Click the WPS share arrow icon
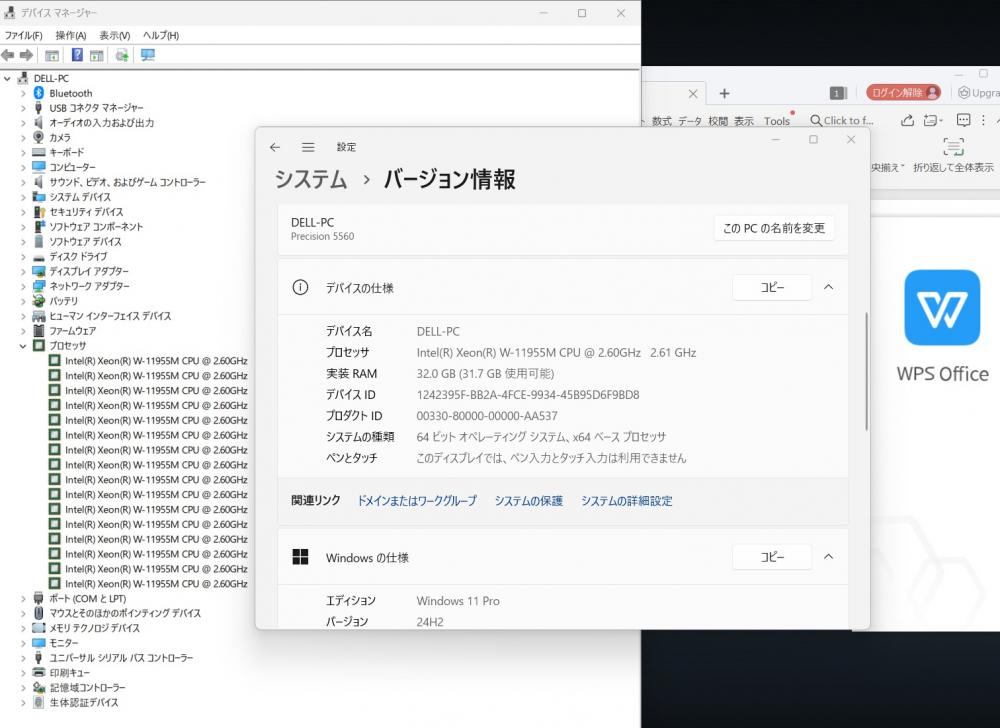The height and width of the screenshot is (728, 1000). coord(907,120)
